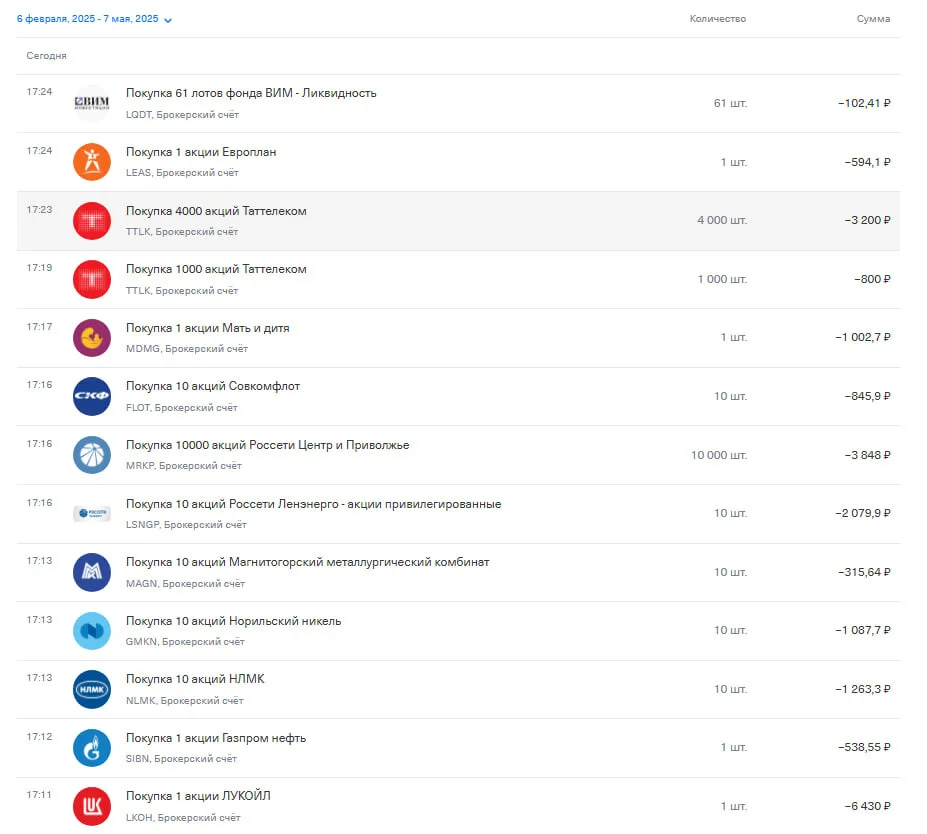This screenshot has height=834, width=927.
Task: Expand the date range chevron arrow
Action: (x=168, y=20)
